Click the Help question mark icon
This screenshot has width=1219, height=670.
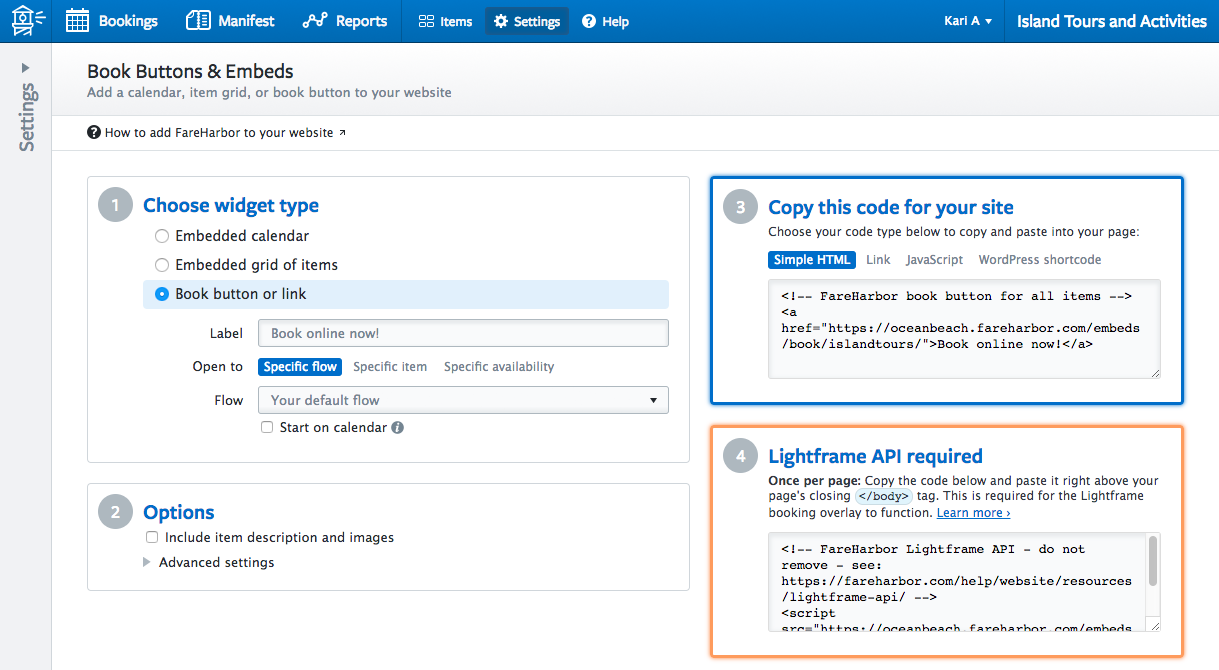589,21
